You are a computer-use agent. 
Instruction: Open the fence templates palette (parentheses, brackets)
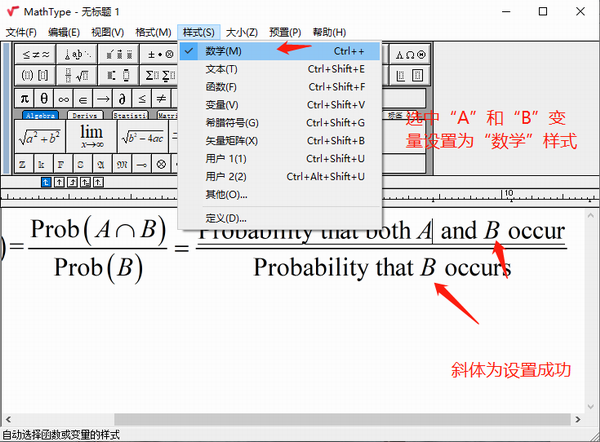(36, 75)
